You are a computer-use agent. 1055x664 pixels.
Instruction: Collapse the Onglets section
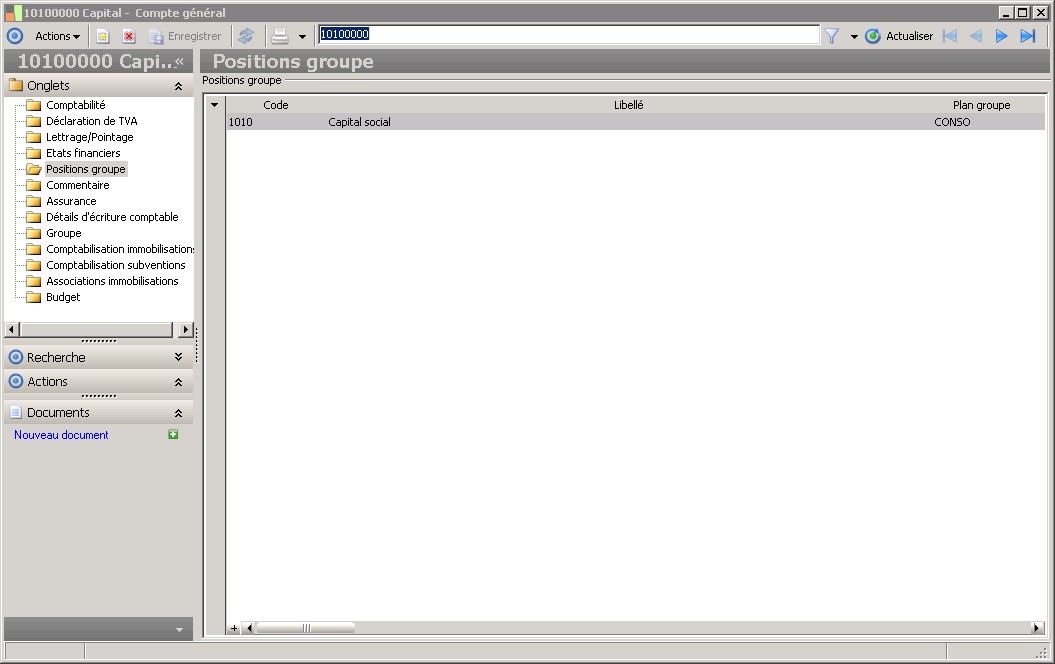(x=178, y=86)
